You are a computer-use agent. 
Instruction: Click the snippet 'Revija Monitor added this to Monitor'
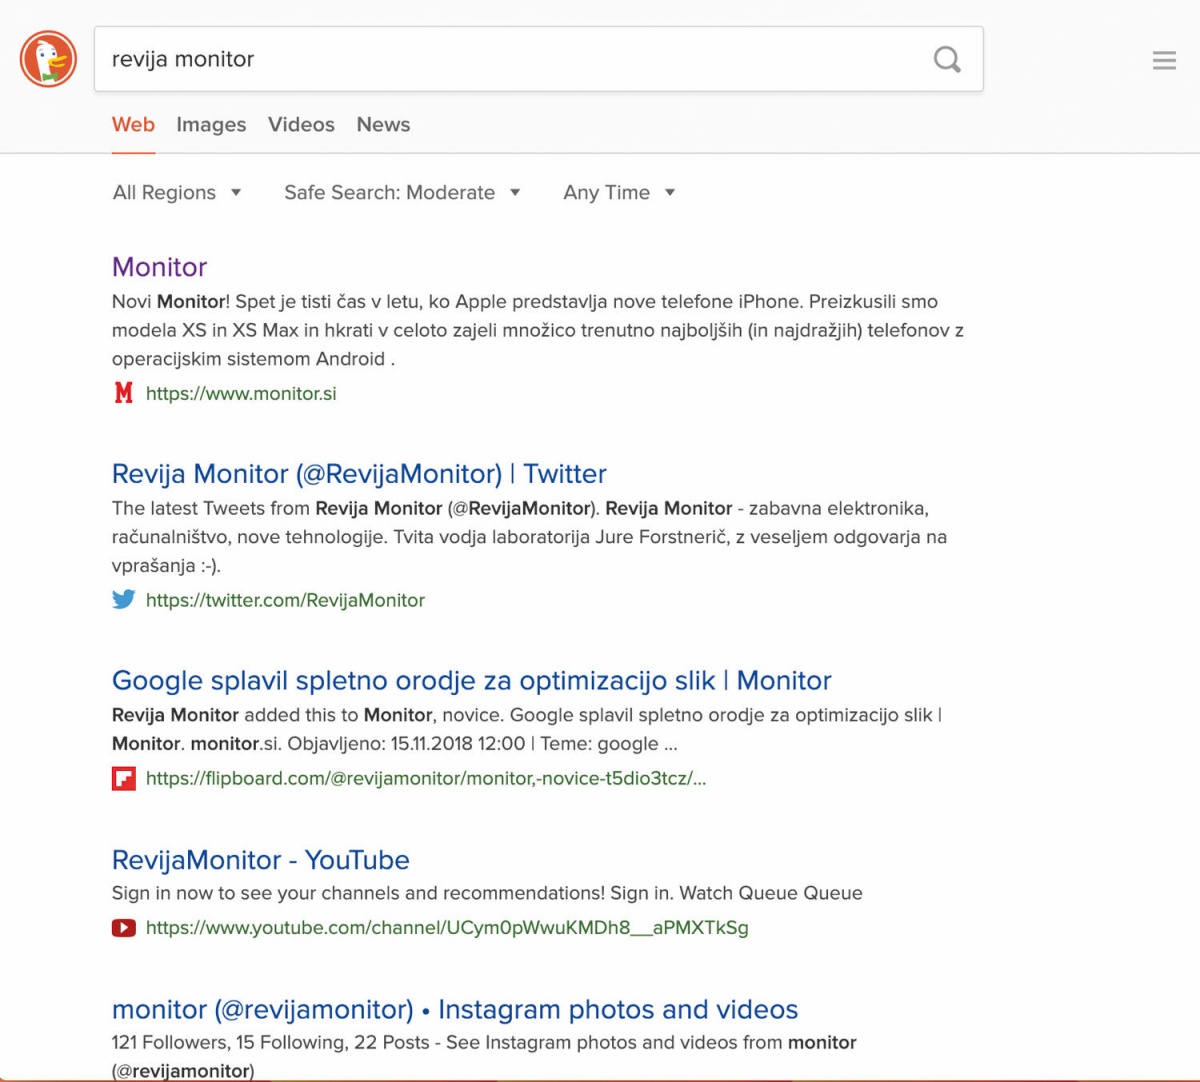[x=527, y=729]
